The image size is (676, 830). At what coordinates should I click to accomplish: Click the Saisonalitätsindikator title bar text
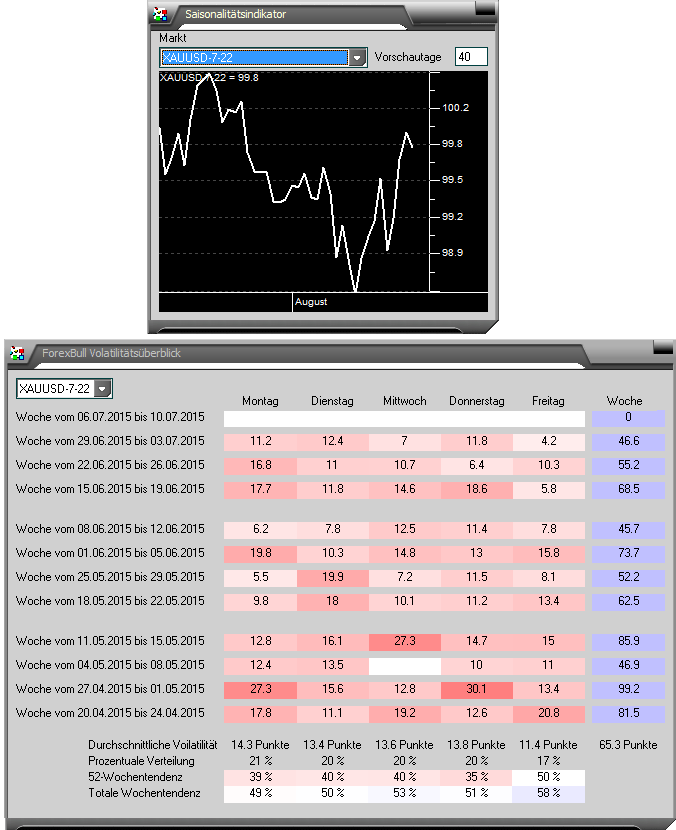(235, 15)
